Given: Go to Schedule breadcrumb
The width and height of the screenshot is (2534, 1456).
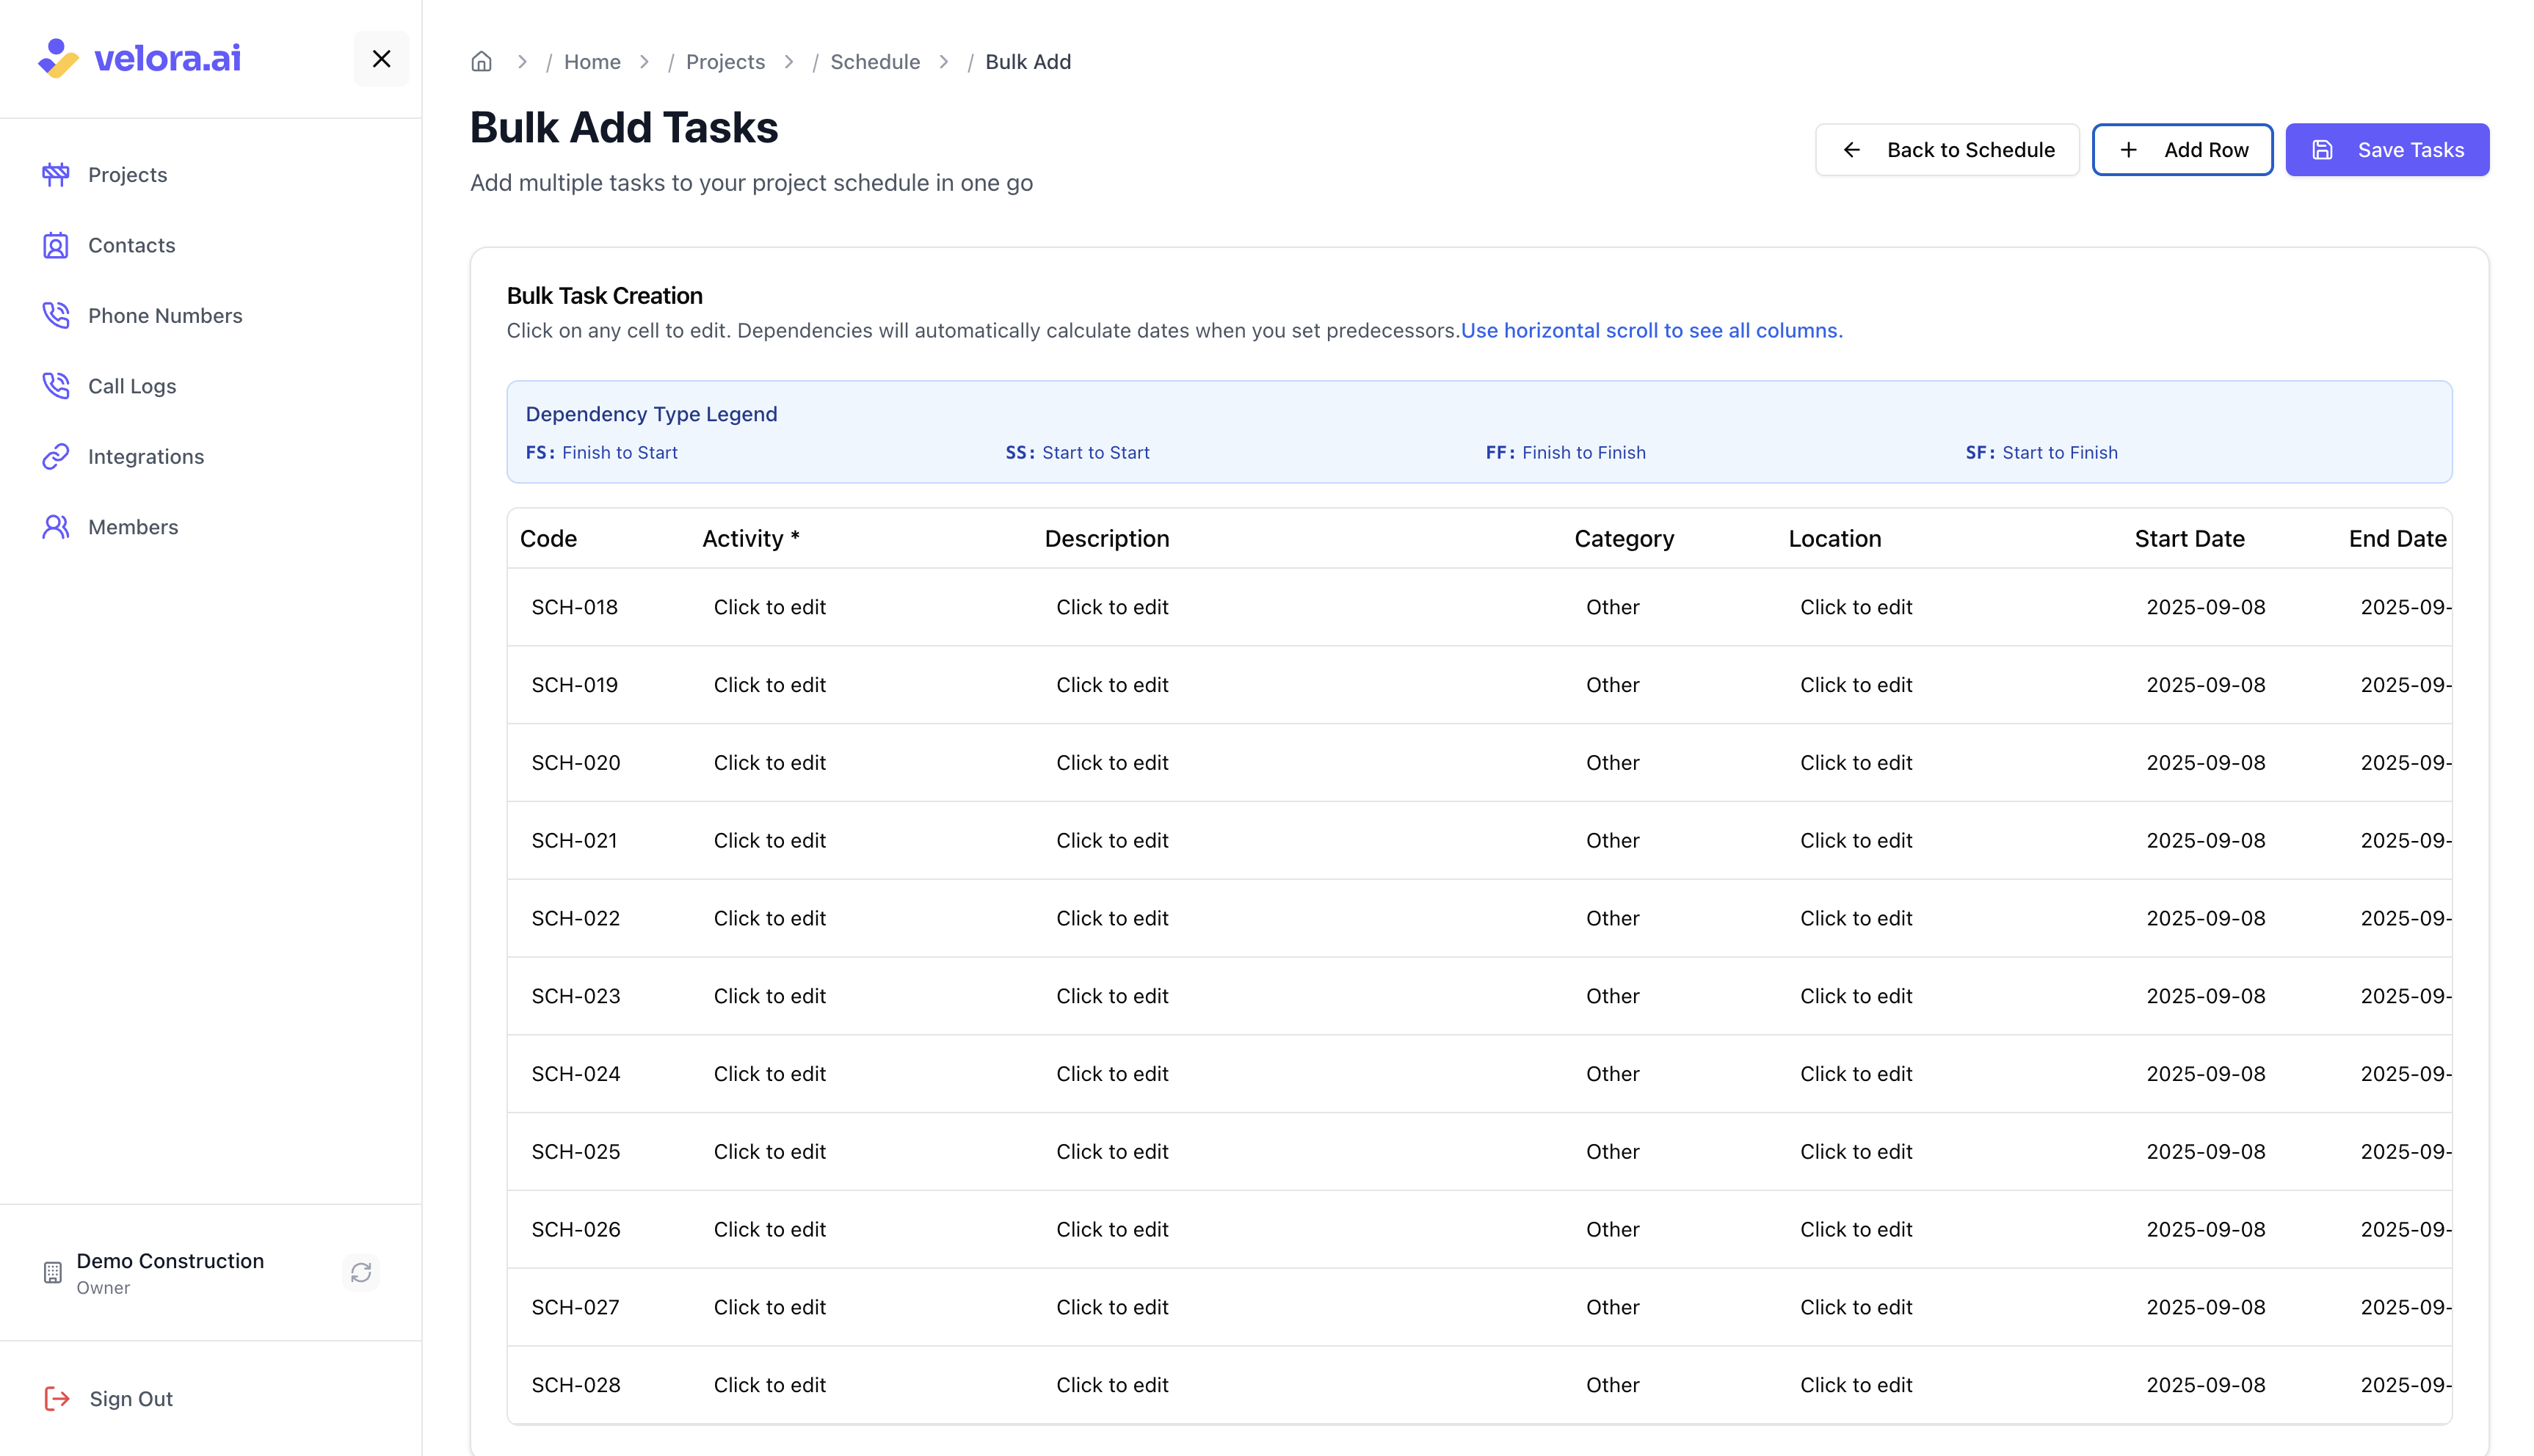Looking at the screenshot, I should [874, 62].
